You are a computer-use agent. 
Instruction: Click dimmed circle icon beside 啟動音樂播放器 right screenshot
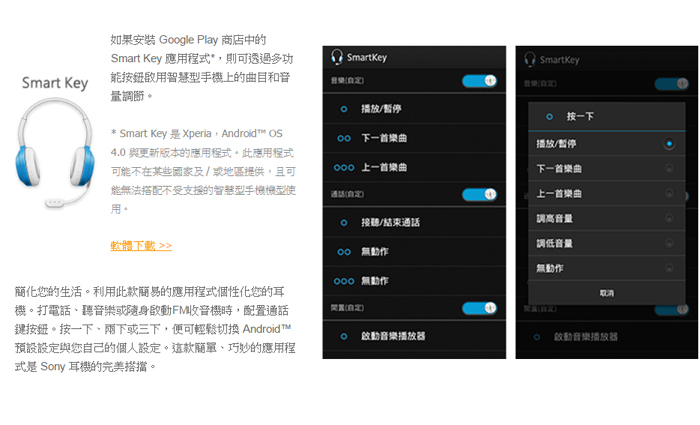click(537, 337)
